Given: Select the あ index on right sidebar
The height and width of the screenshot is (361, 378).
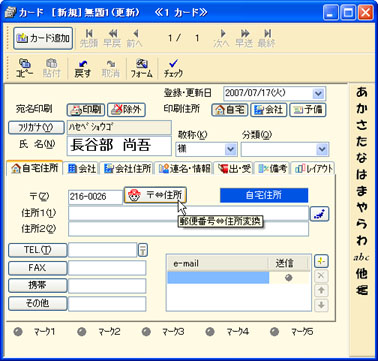Looking at the screenshot, I should tap(362, 92).
